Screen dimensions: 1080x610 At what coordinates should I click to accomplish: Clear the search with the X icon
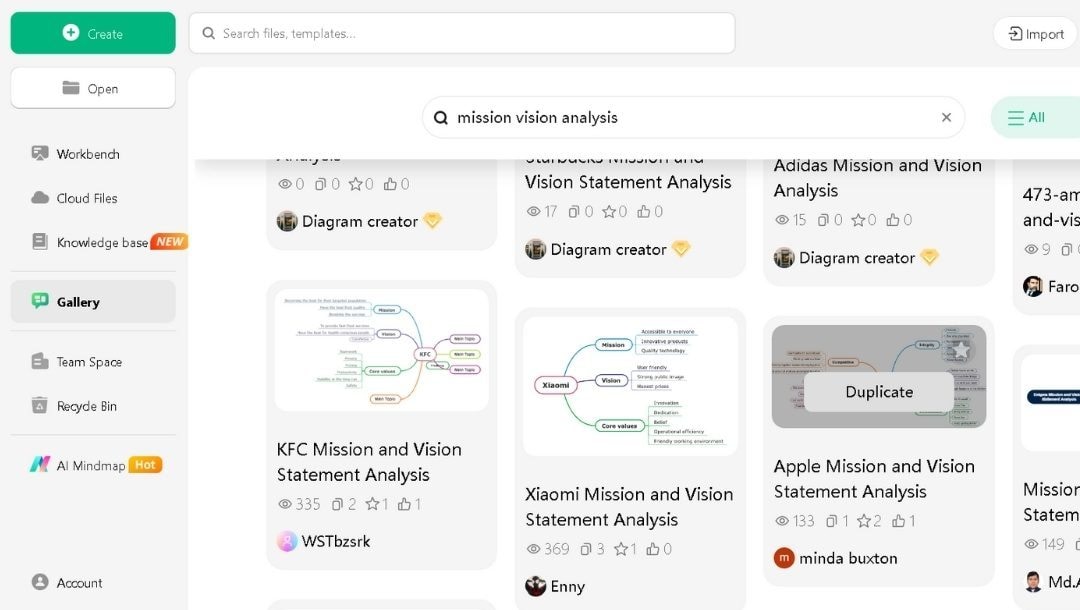point(945,117)
